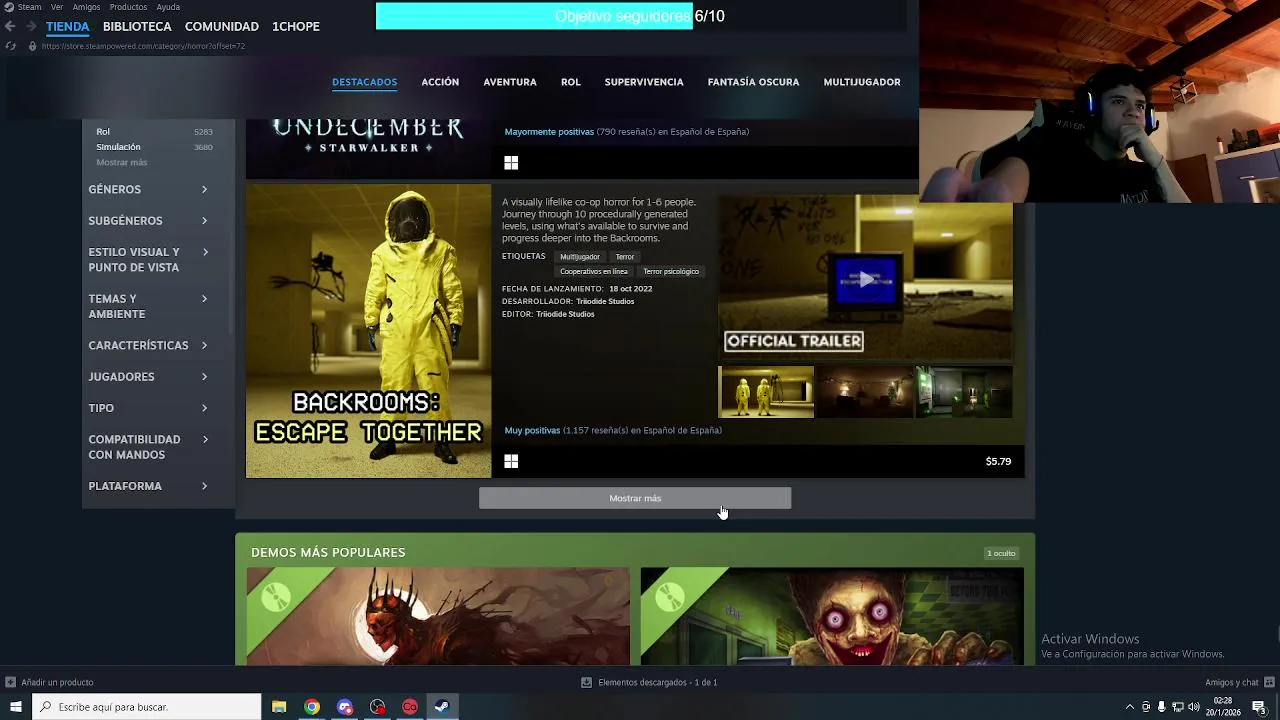This screenshot has height=720, width=1280.
Task: Click the Windows taskbar search box
Action: pos(147,707)
